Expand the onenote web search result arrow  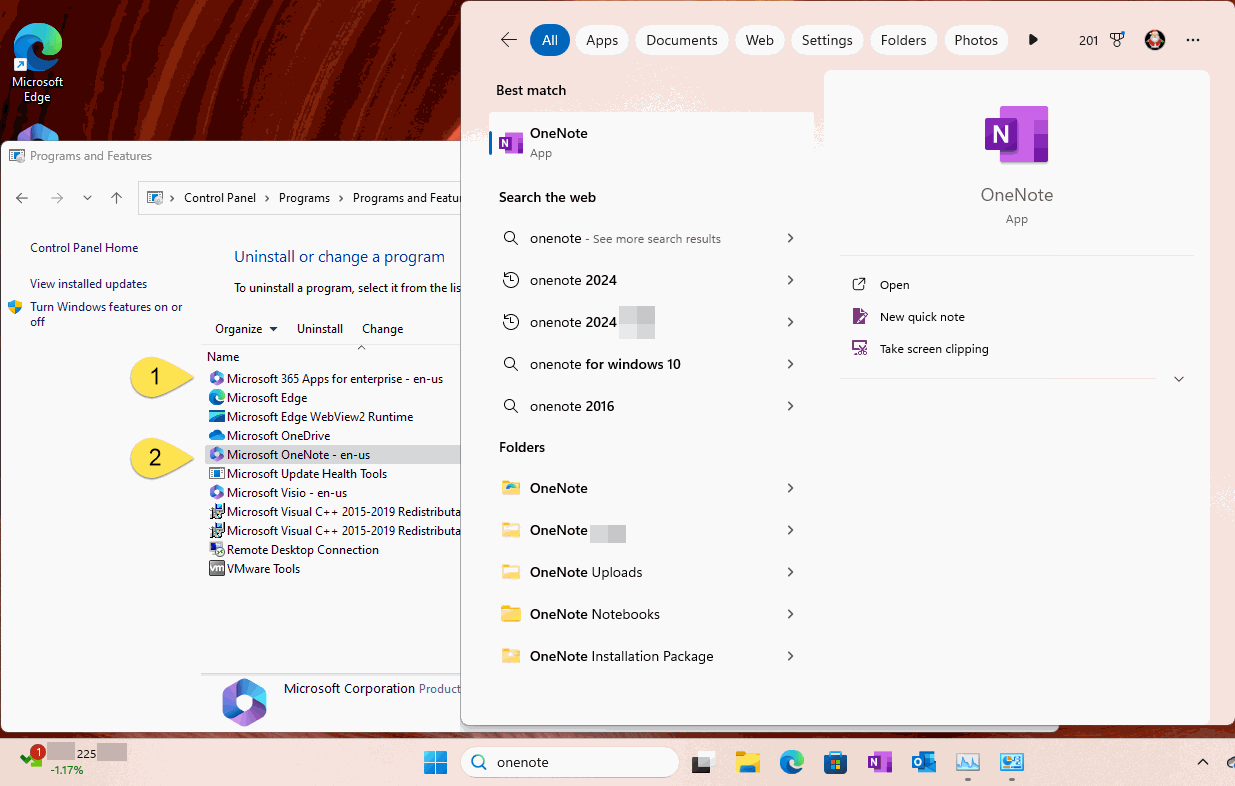pos(790,238)
